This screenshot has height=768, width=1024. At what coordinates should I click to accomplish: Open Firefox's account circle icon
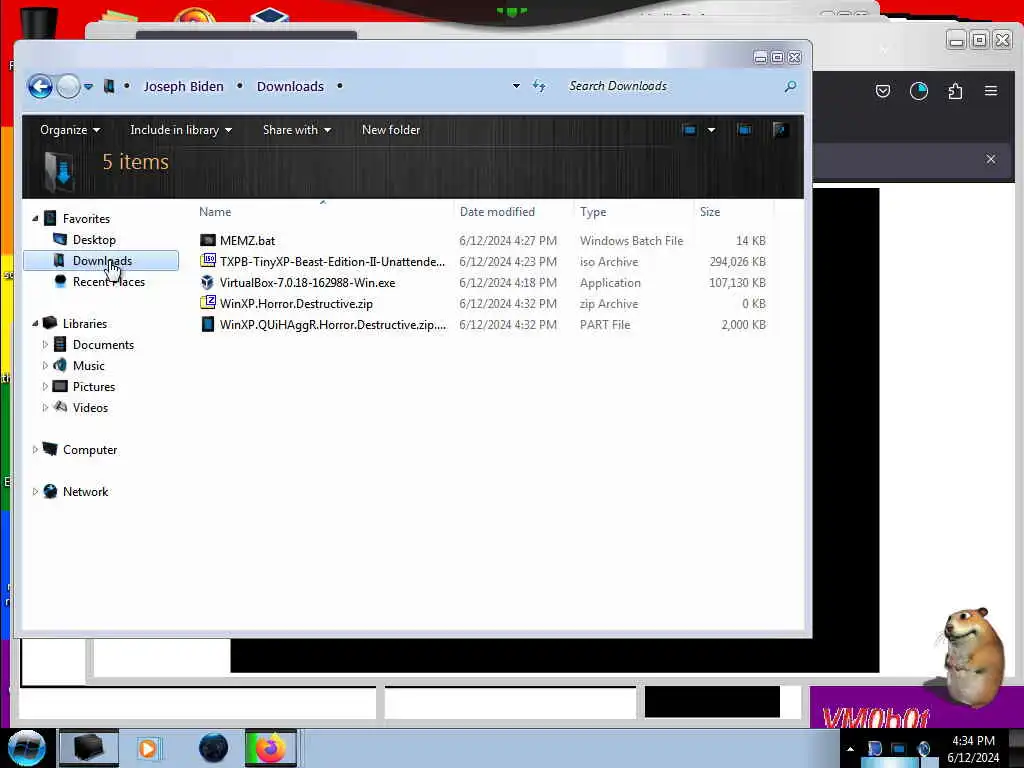pos(919,91)
